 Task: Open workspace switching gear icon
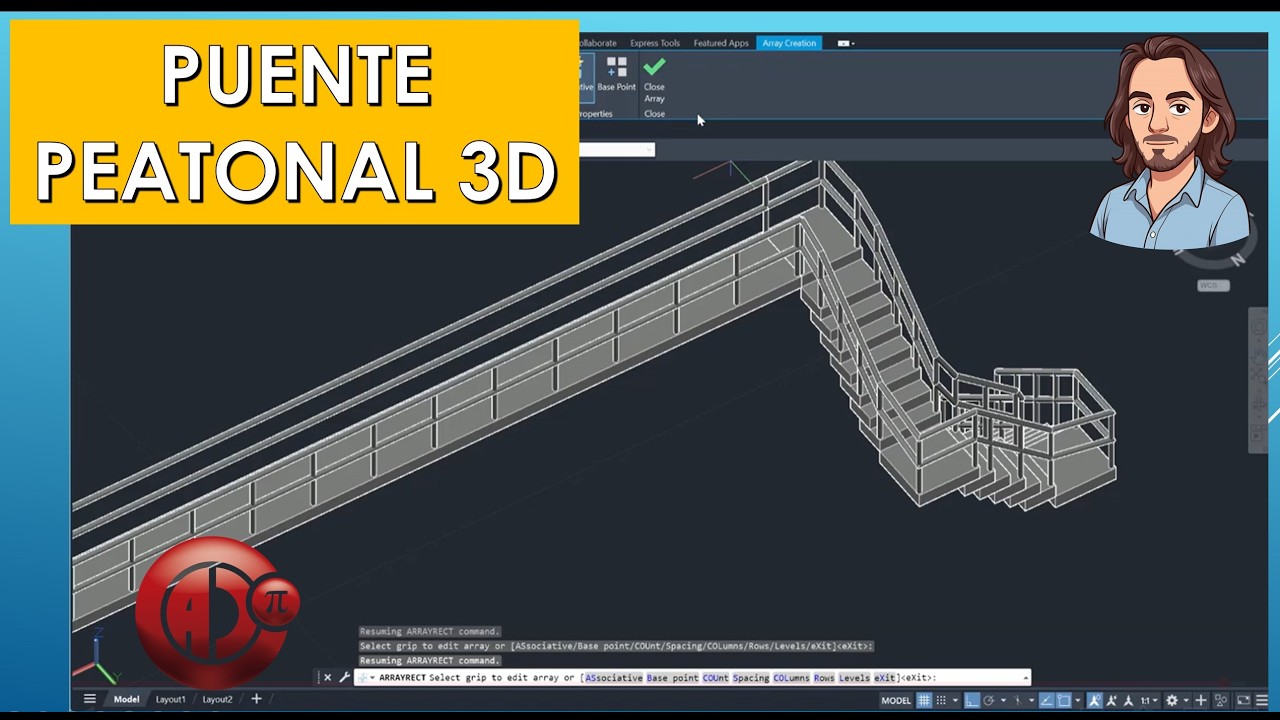click(1172, 700)
